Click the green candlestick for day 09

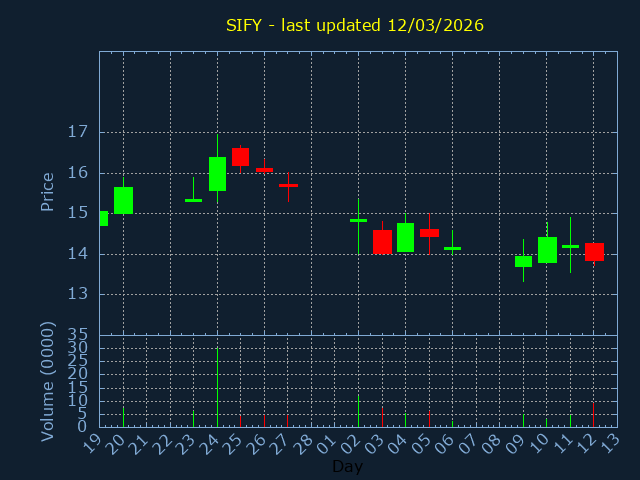tap(523, 261)
